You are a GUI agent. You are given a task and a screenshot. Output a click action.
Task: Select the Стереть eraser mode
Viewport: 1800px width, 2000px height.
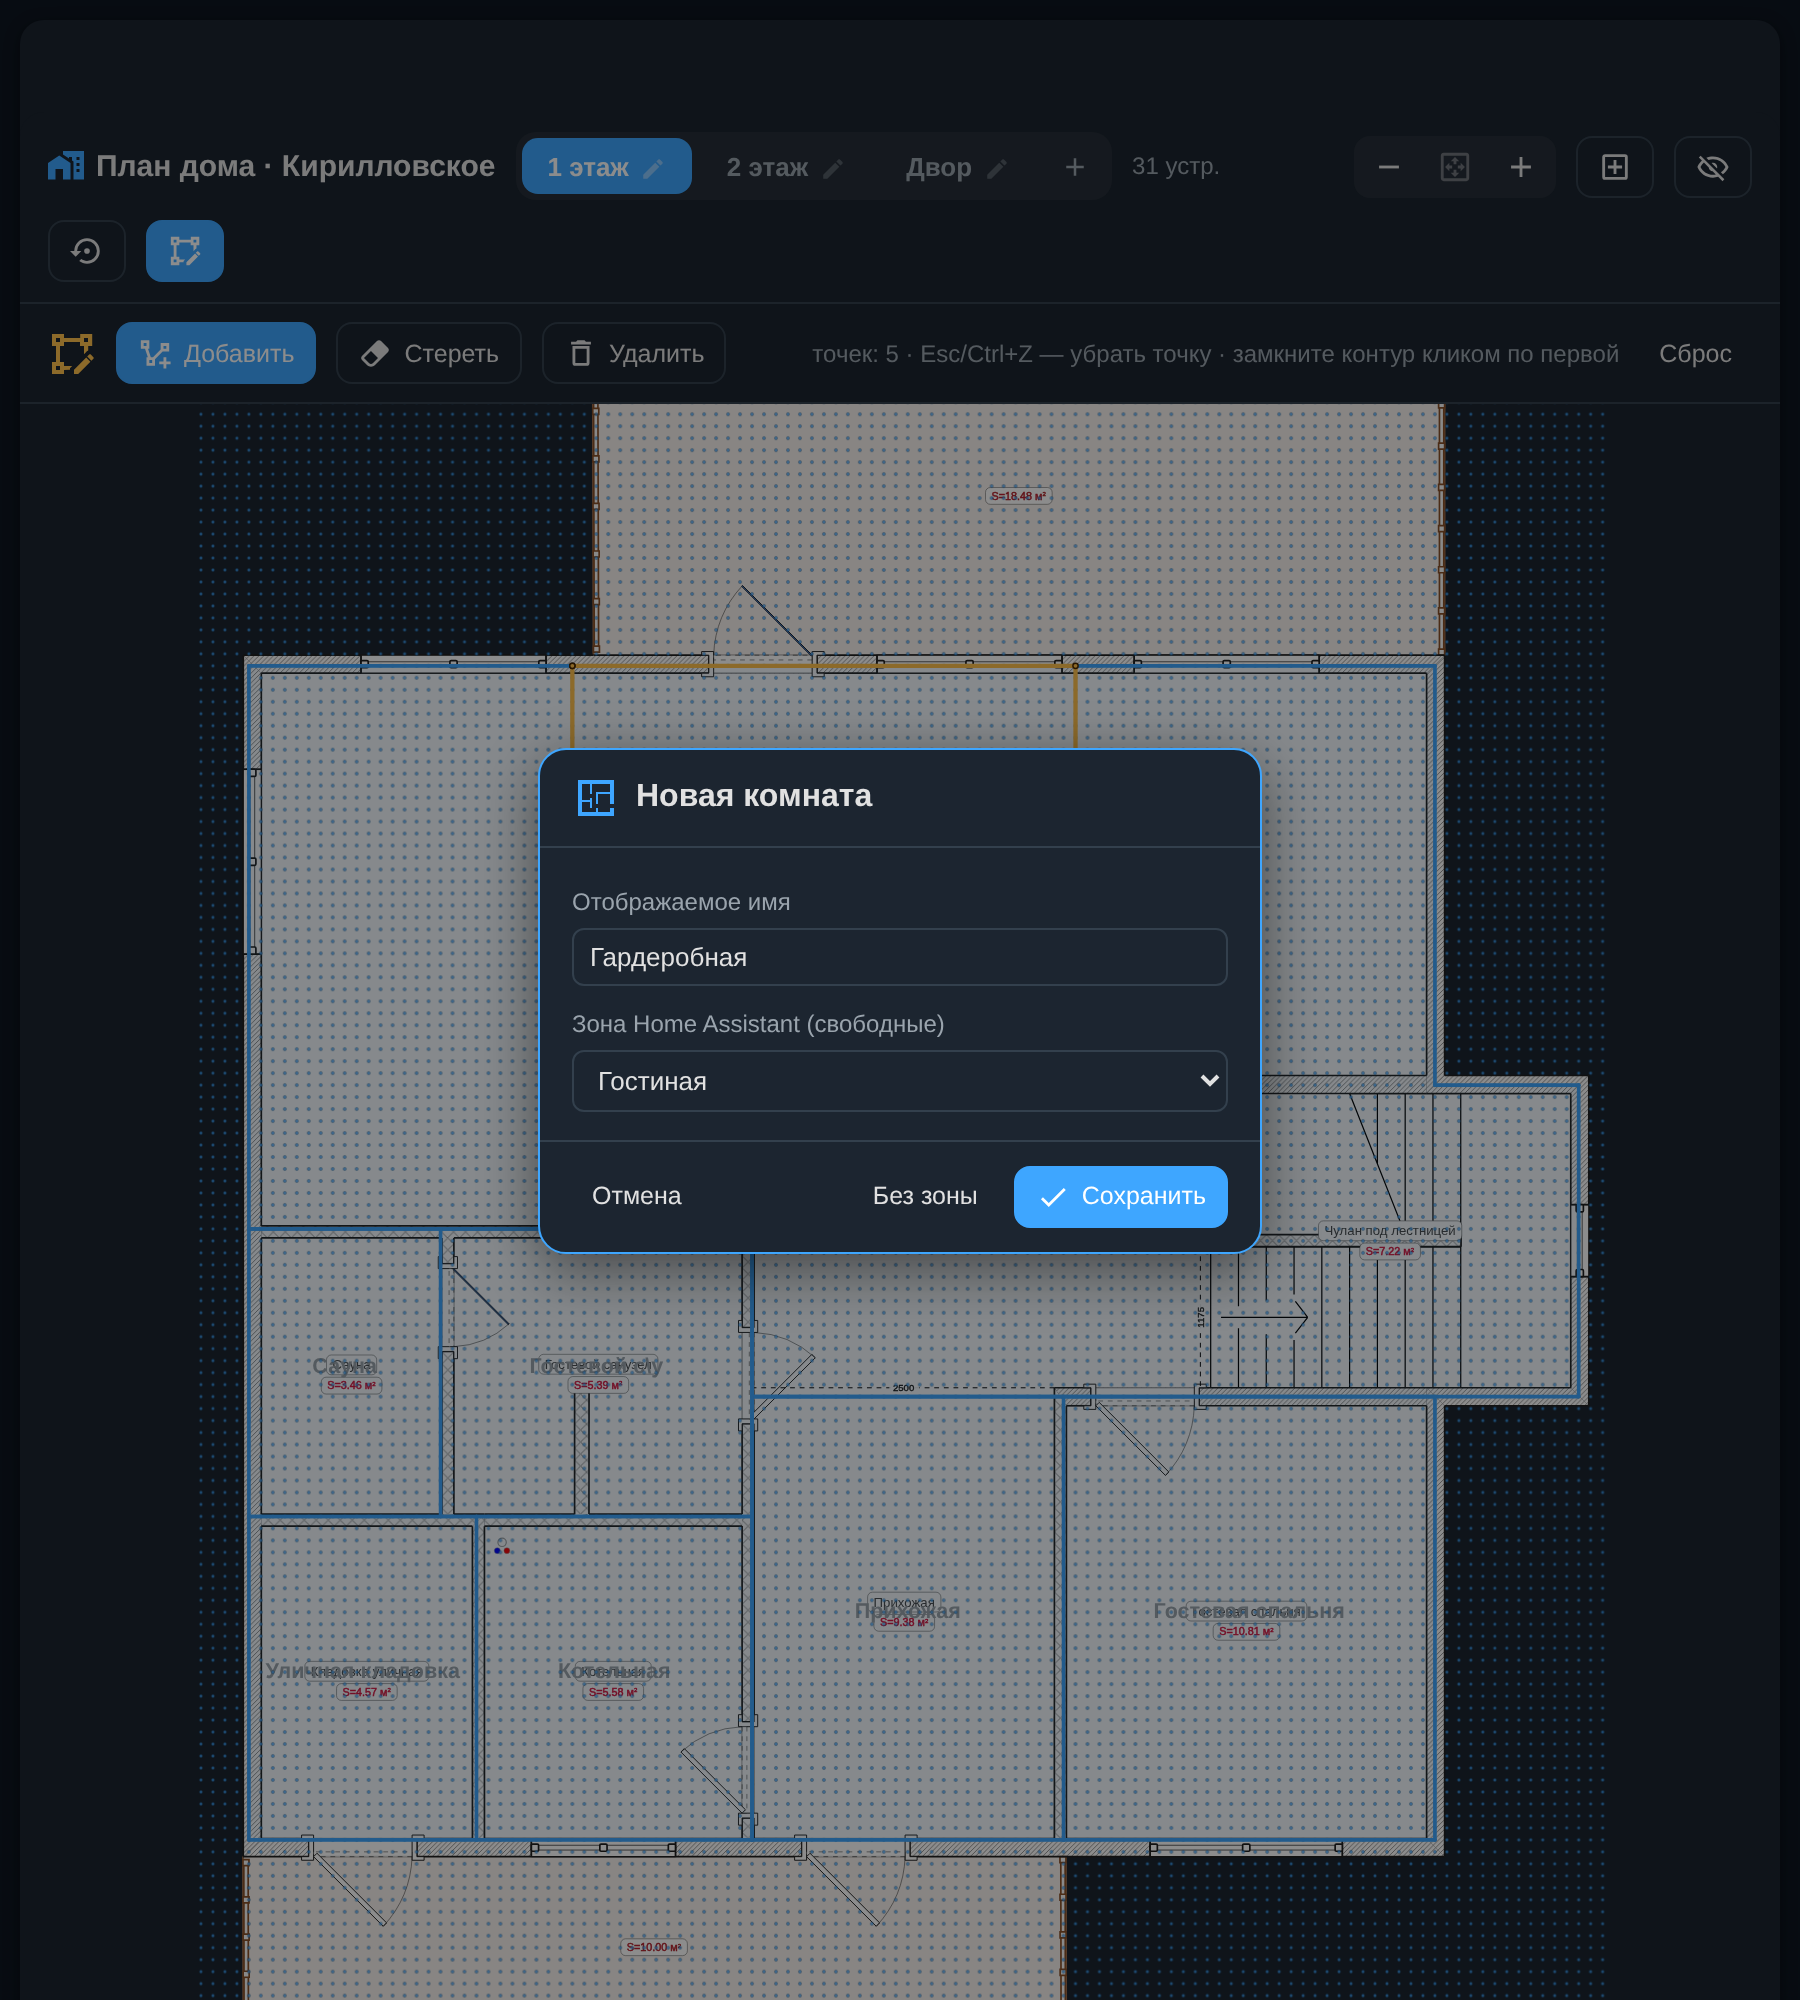pyautogui.click(x=429, y=353)
